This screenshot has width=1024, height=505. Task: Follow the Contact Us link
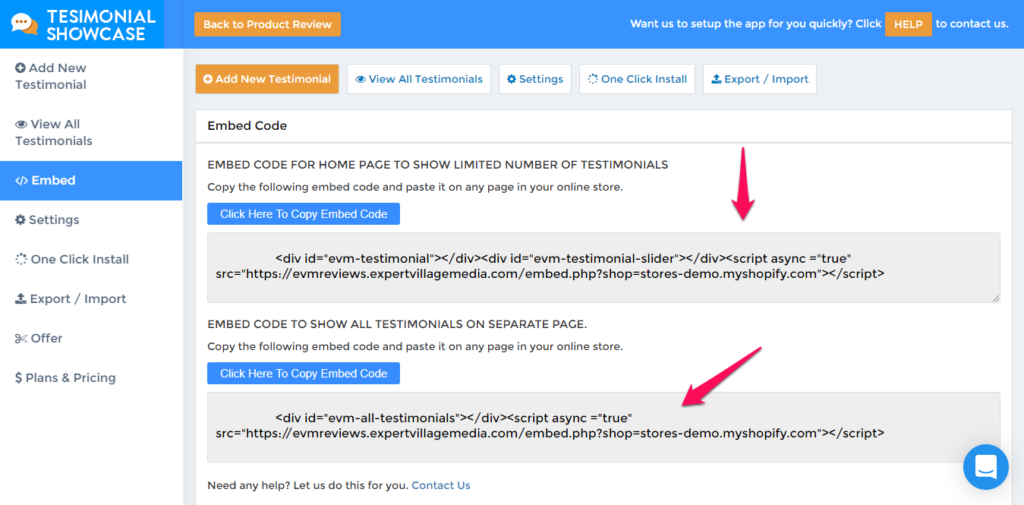pos(440,486)
